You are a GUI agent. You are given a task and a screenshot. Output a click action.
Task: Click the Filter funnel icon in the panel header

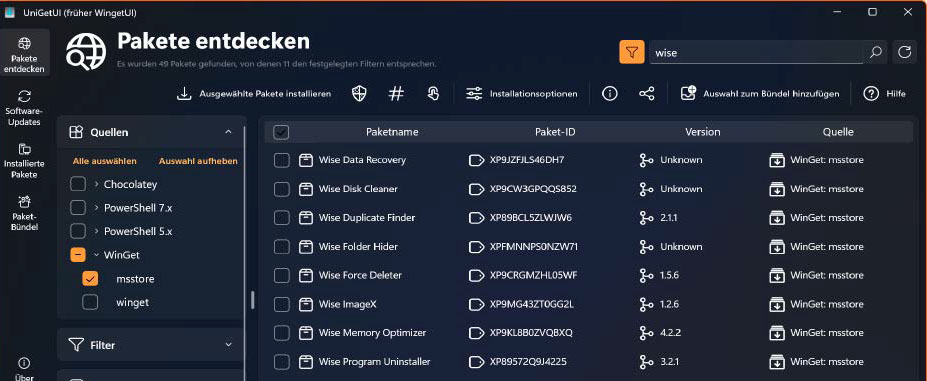[x=76, y=345]
